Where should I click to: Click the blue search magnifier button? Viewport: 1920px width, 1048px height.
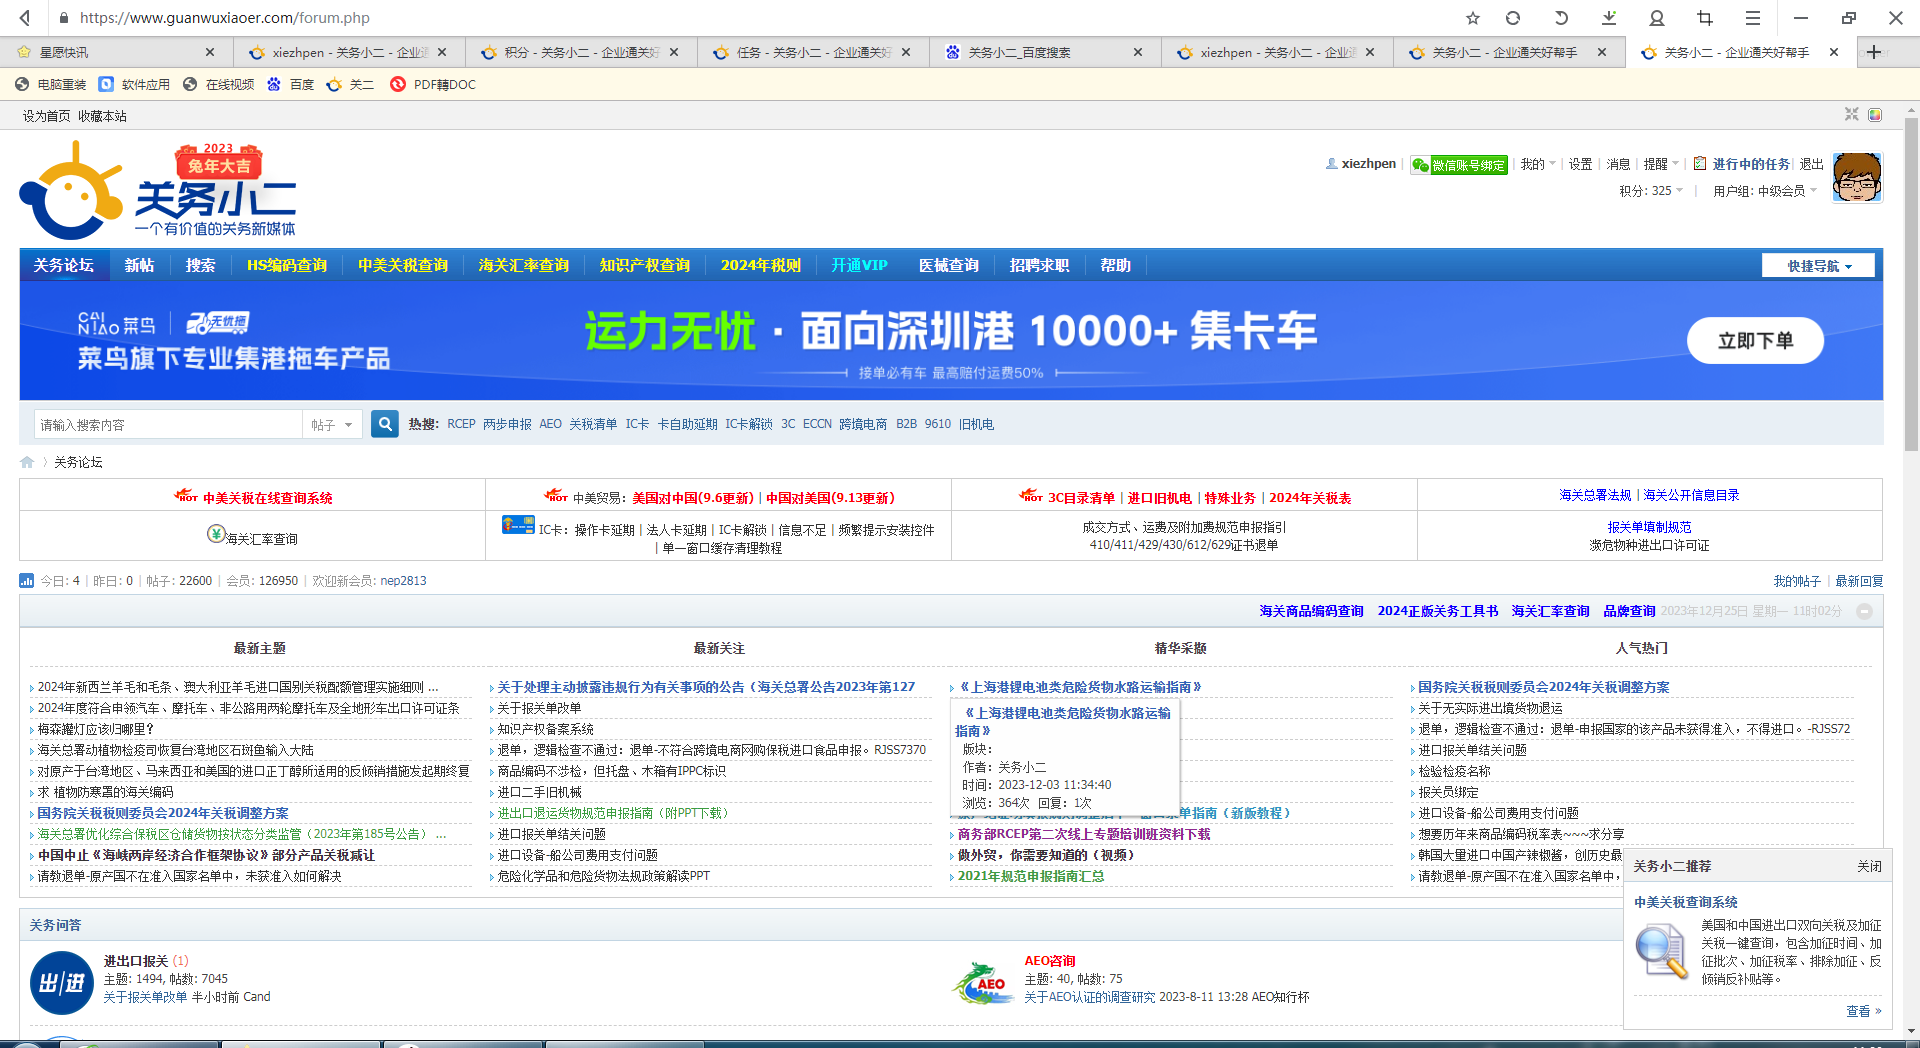(385, 424)
